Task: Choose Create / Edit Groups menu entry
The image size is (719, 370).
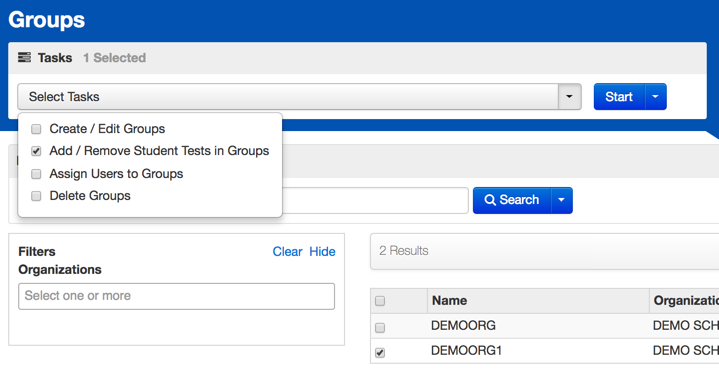Action: [x=107, y=129]
